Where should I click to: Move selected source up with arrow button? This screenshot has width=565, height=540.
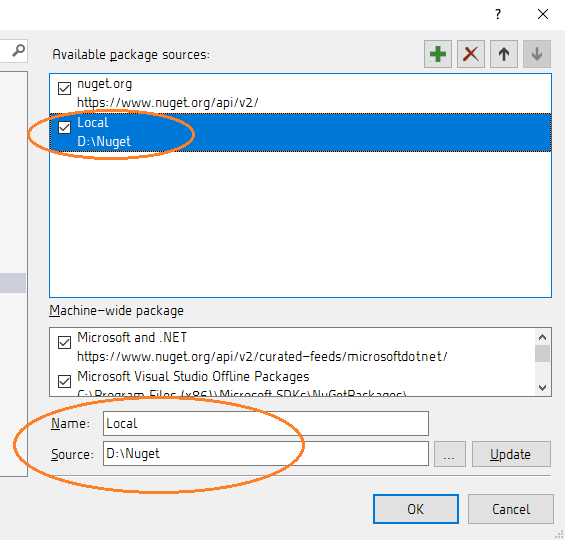point(504,54)
